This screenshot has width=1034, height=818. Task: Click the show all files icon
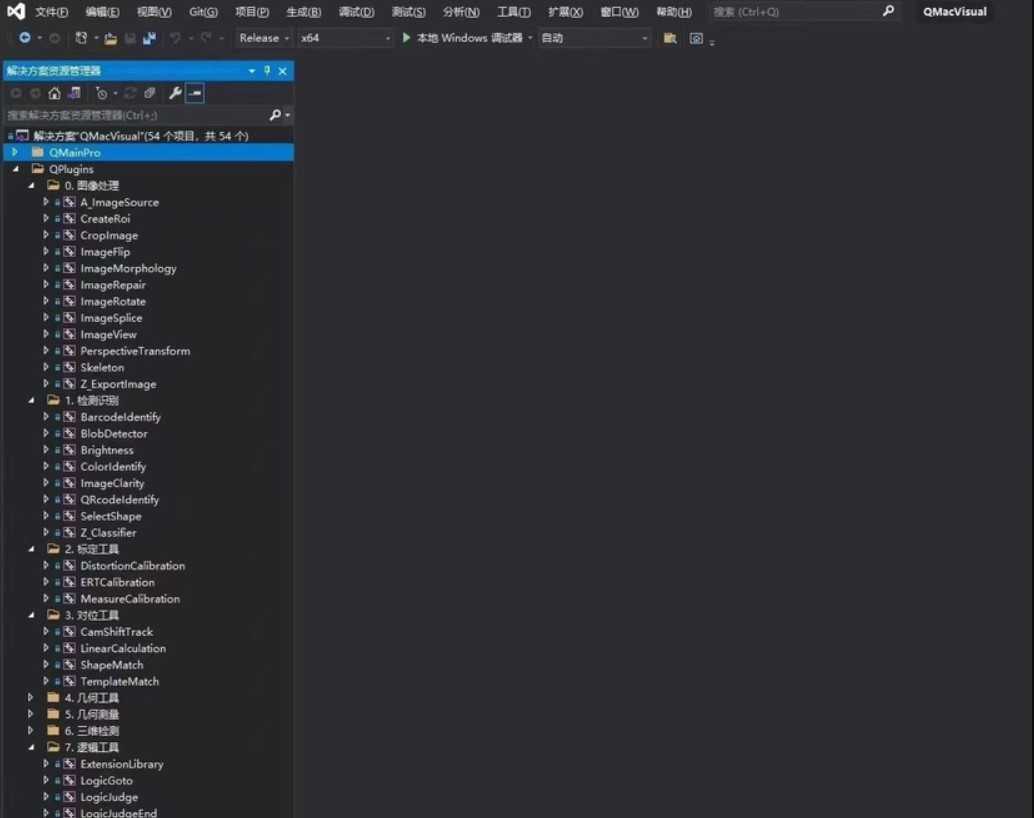[x=150, y=94]
